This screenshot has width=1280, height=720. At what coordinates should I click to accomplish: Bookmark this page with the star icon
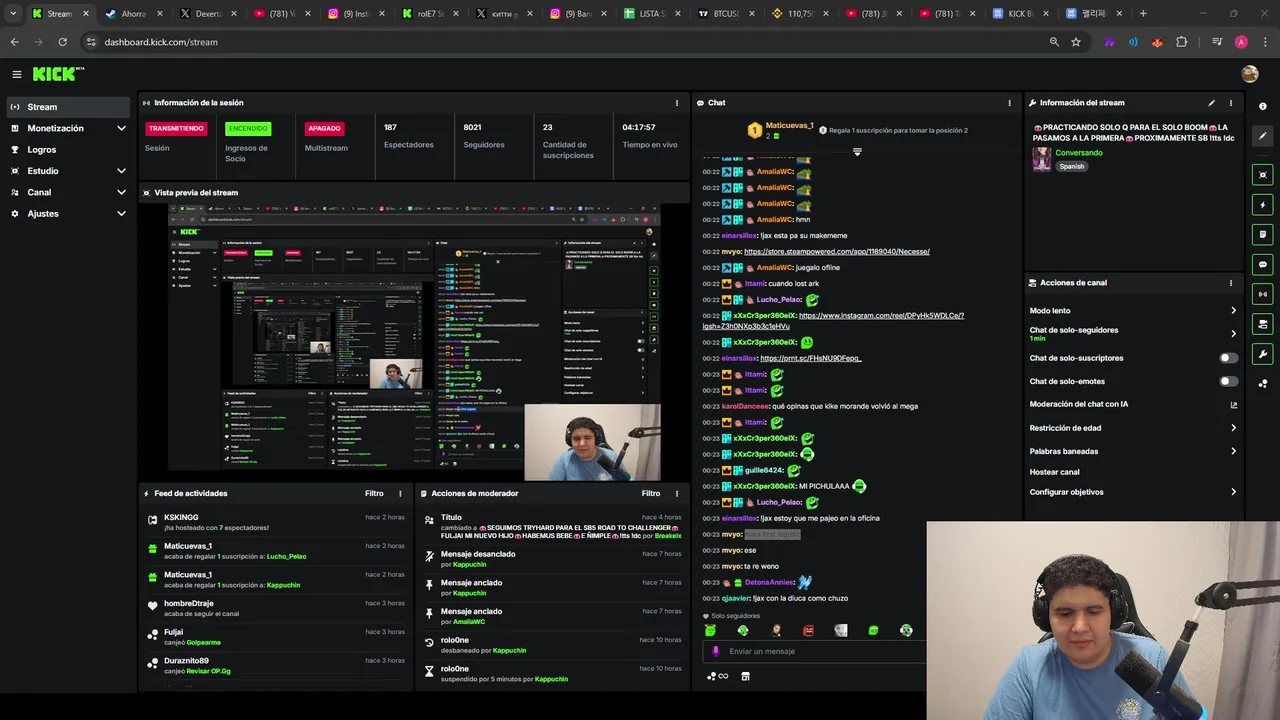coord(1076,42)
